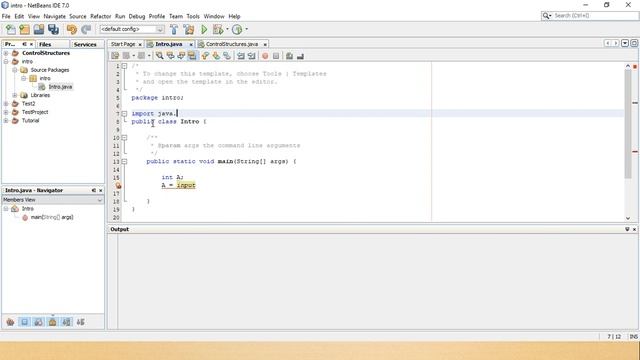640x360 pixels.
Task: Click the Comment editor toolbar icon
Action: click(x=289, y=56)
